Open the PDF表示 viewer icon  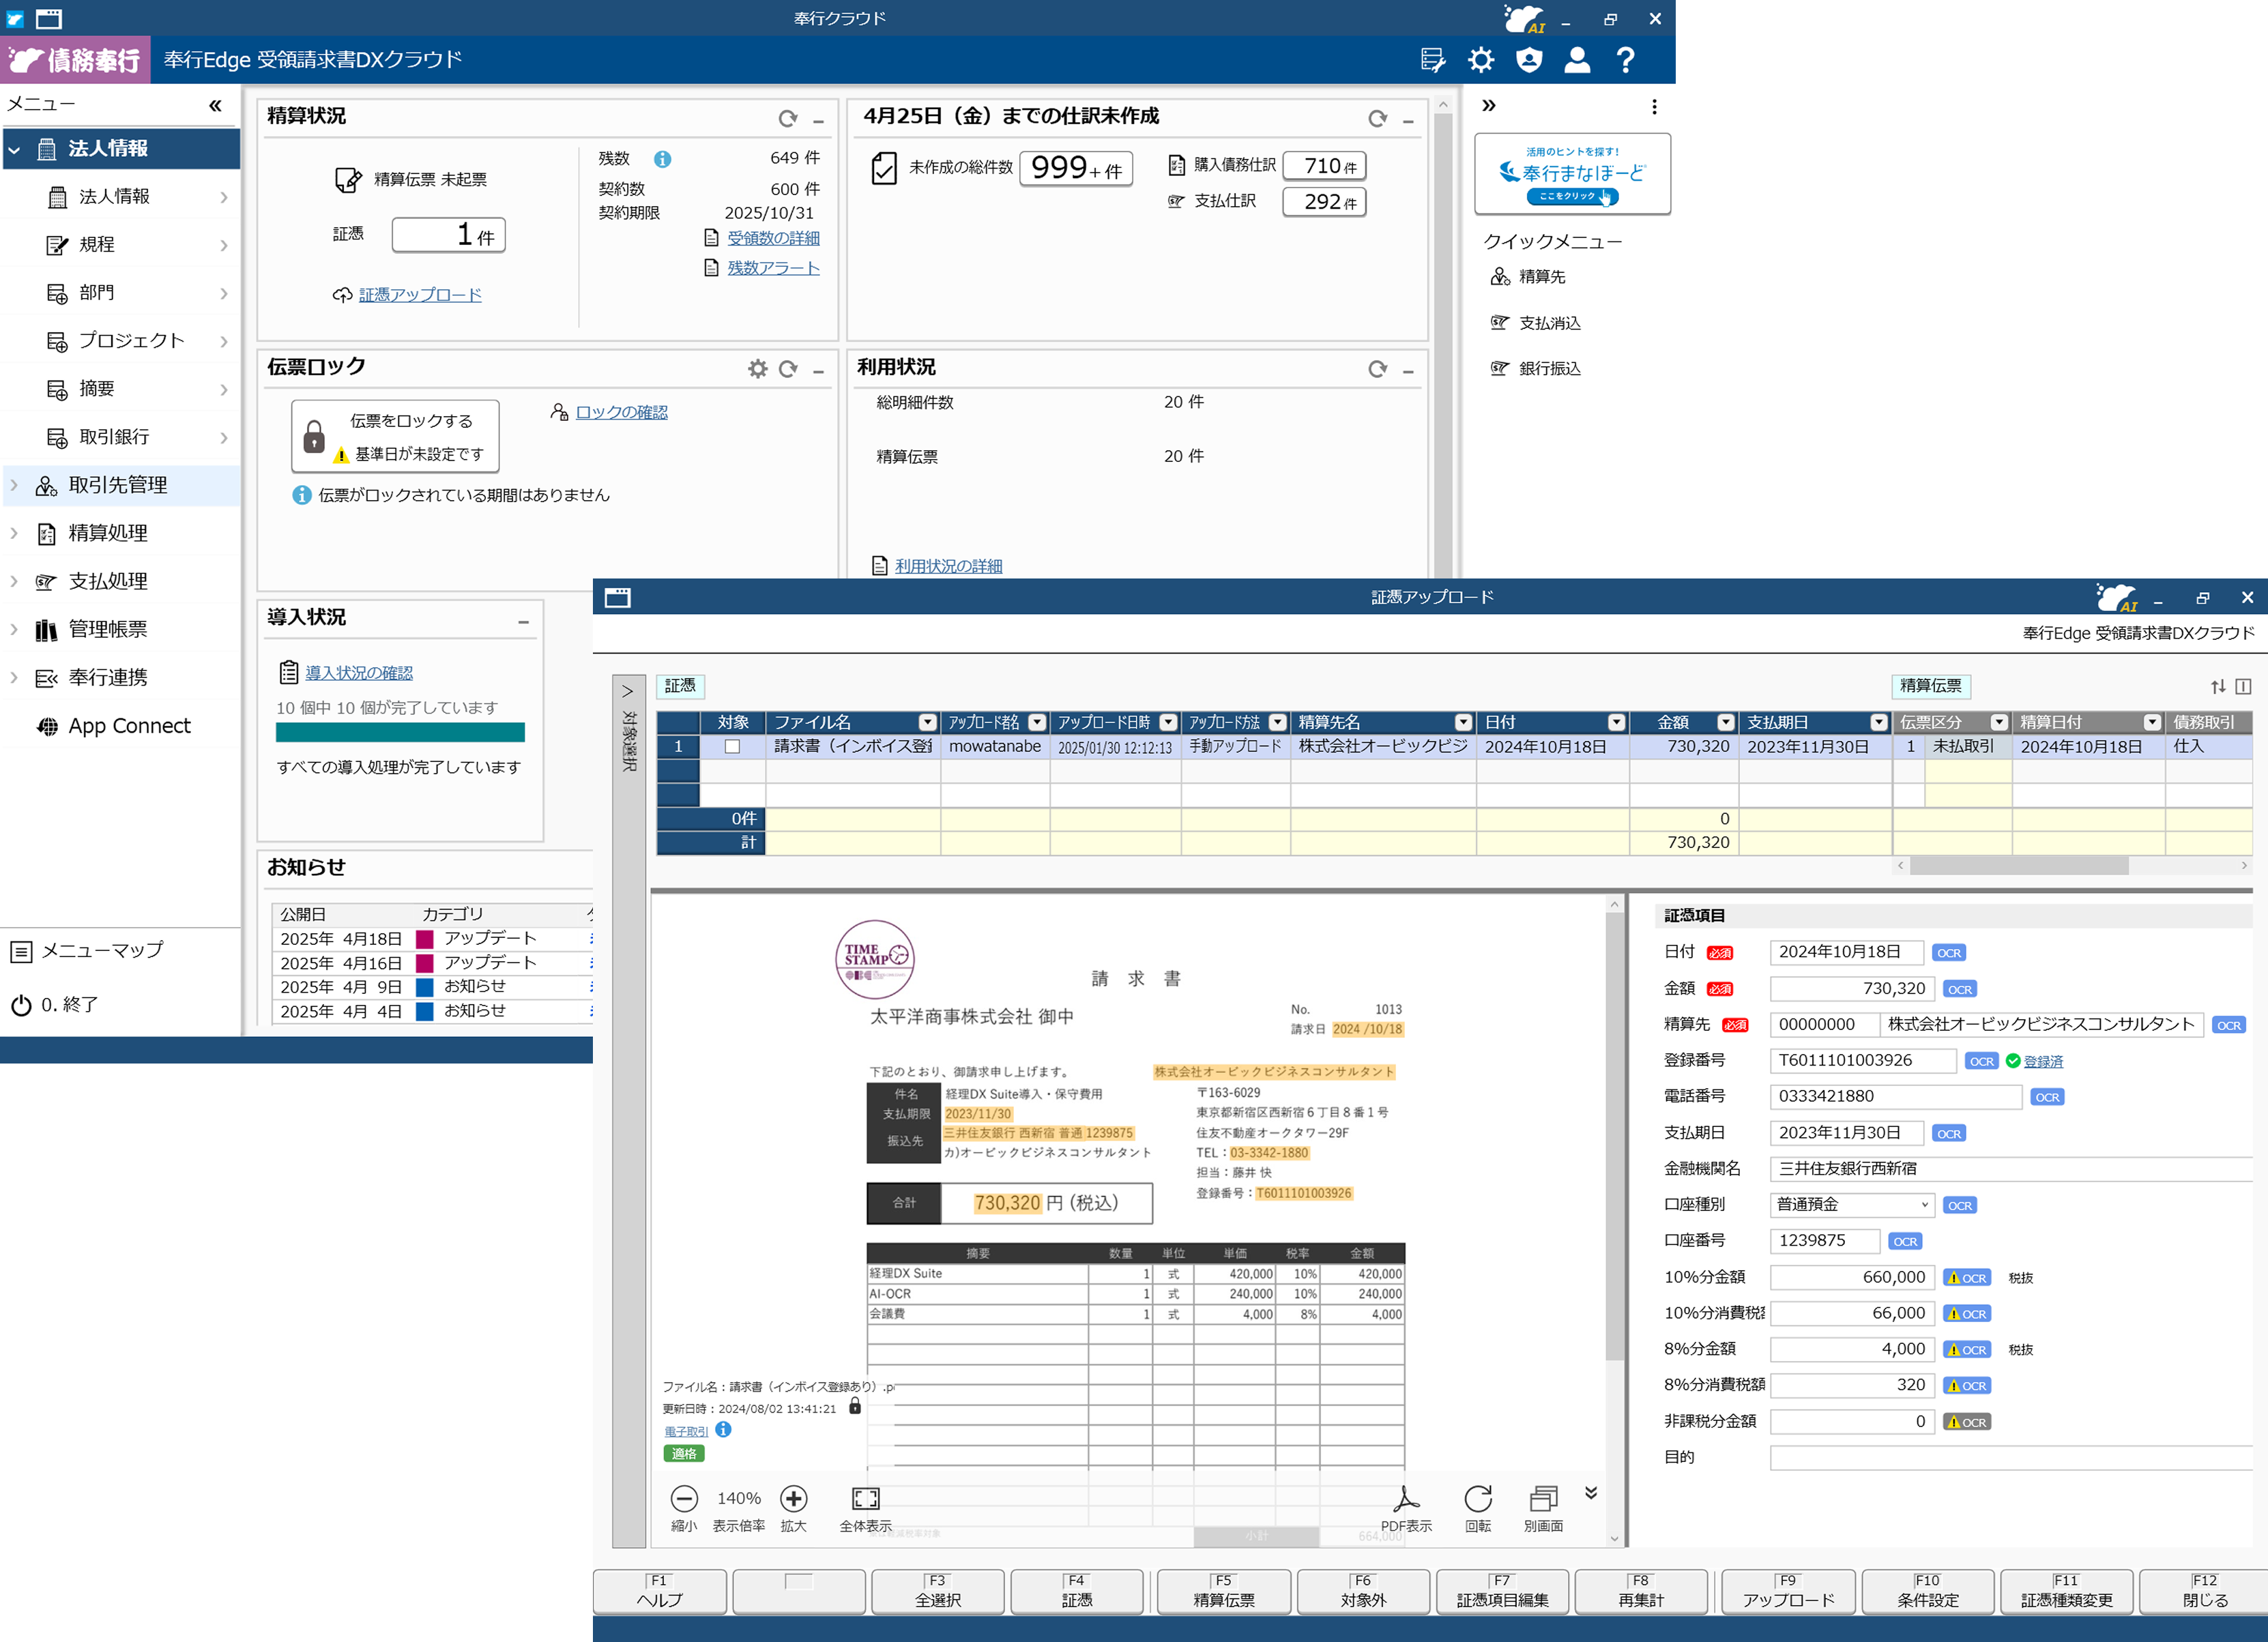[1406, 1498]
